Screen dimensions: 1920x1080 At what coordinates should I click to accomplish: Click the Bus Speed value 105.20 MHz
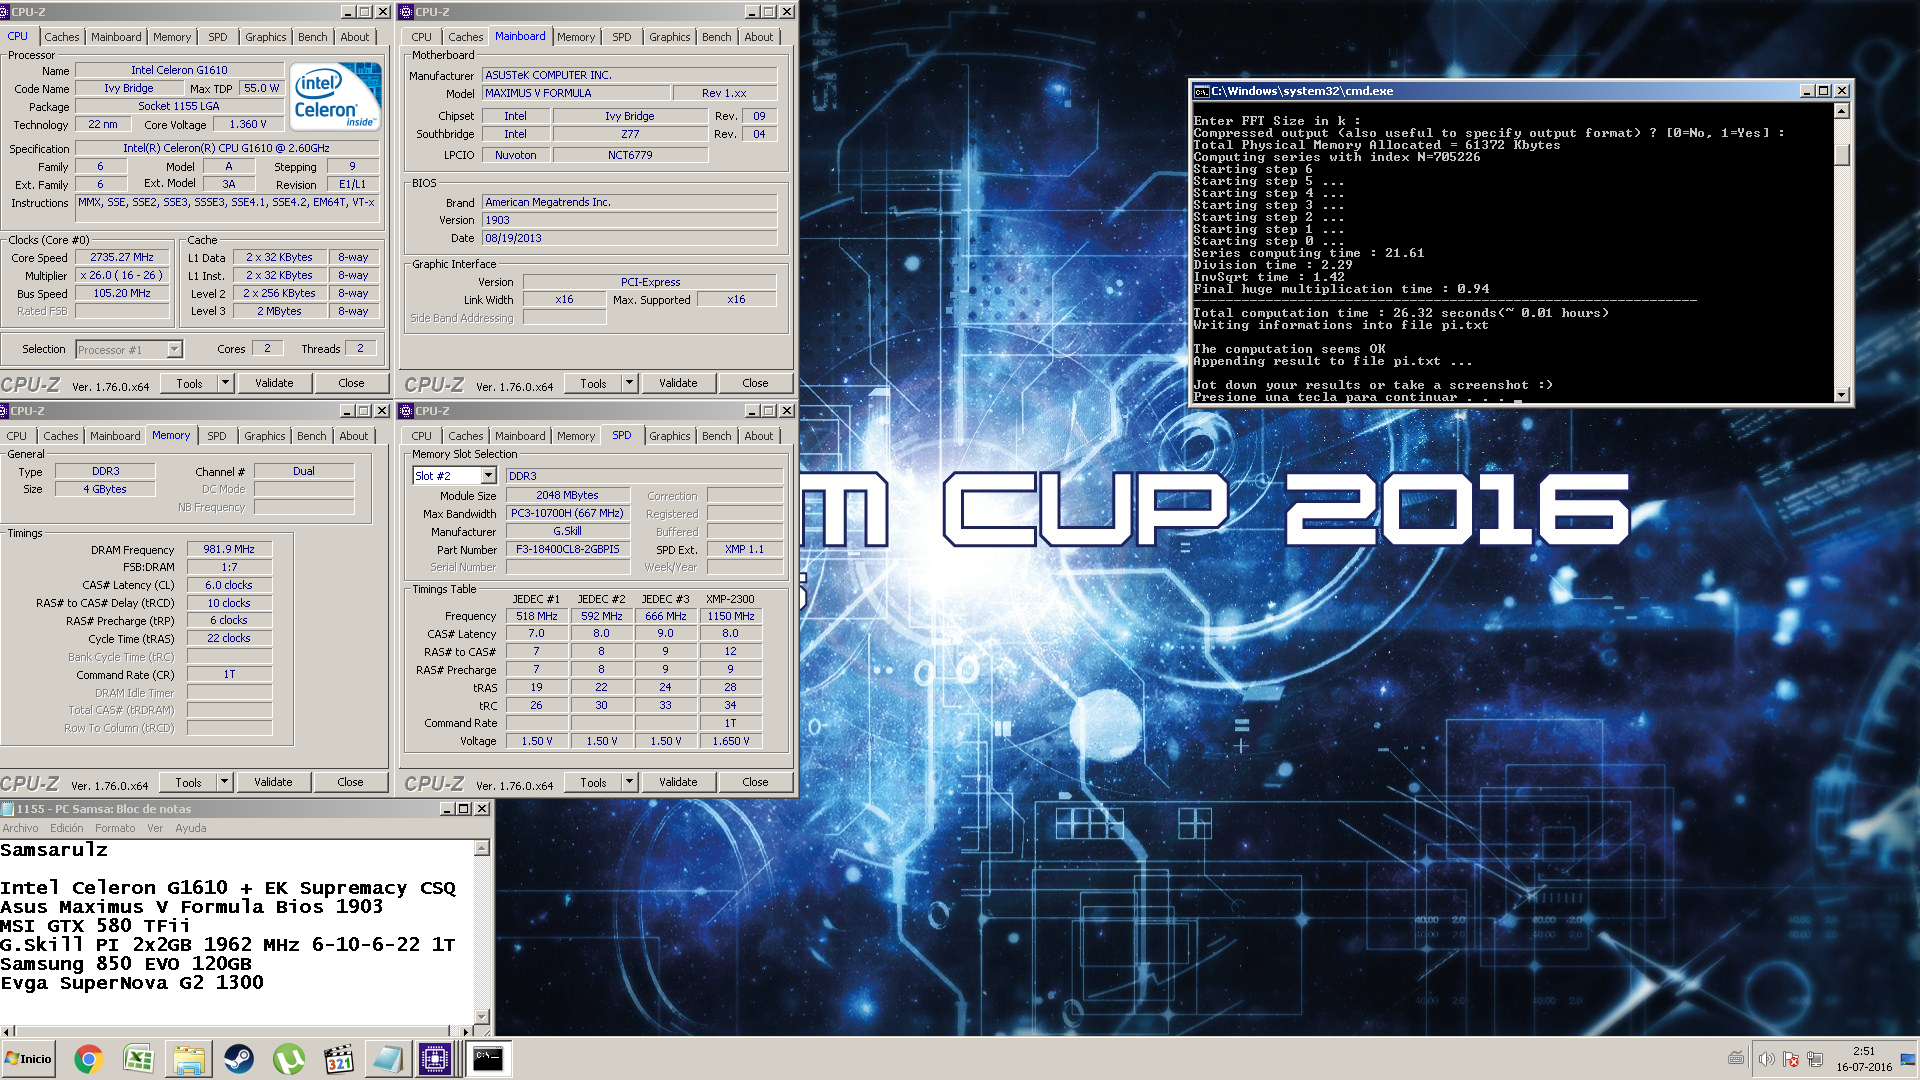(x=122, y=293)
